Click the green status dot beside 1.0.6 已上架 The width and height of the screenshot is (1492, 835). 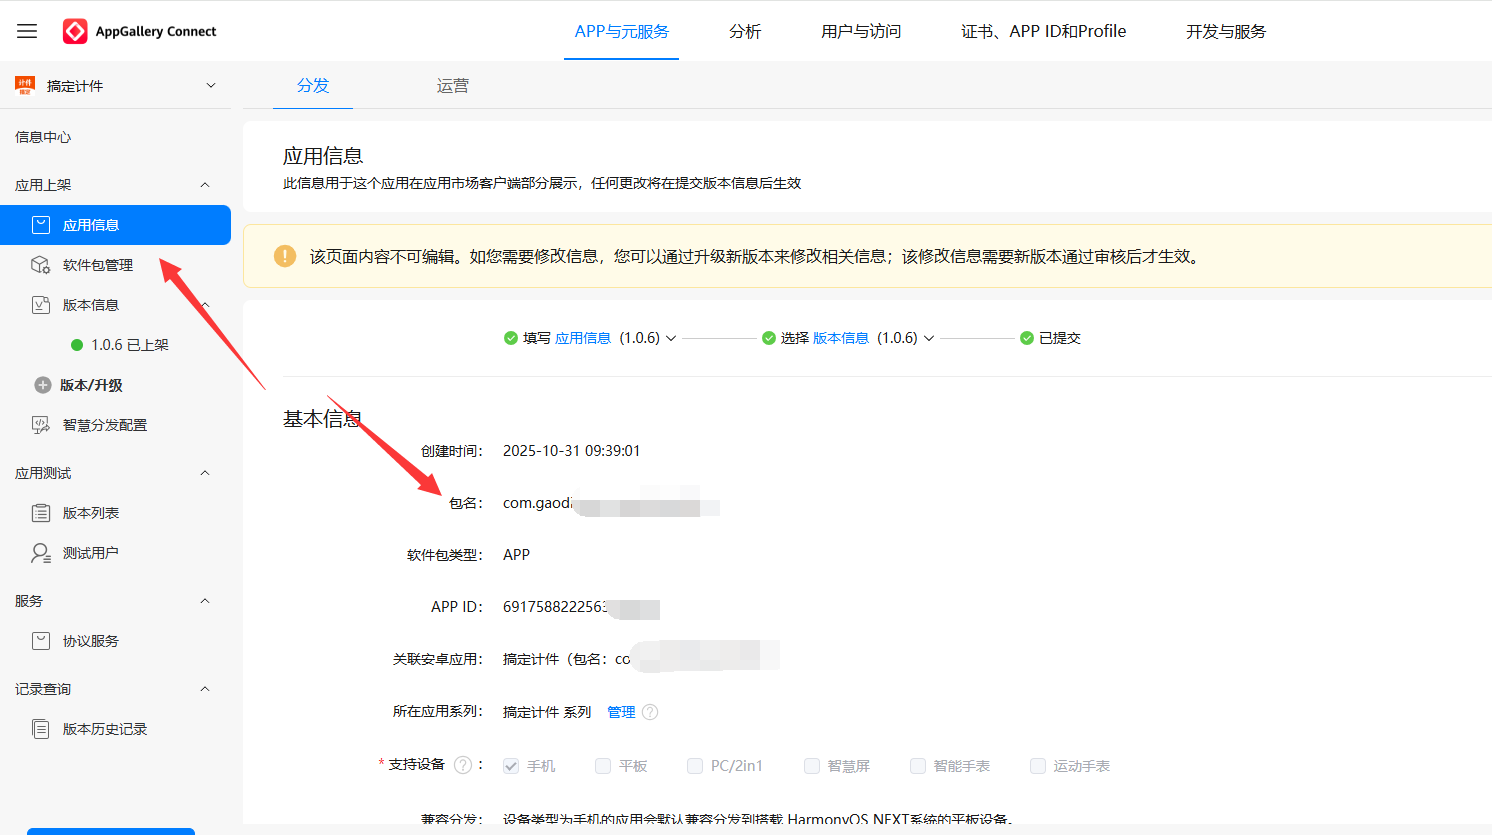tap(77, 345)
